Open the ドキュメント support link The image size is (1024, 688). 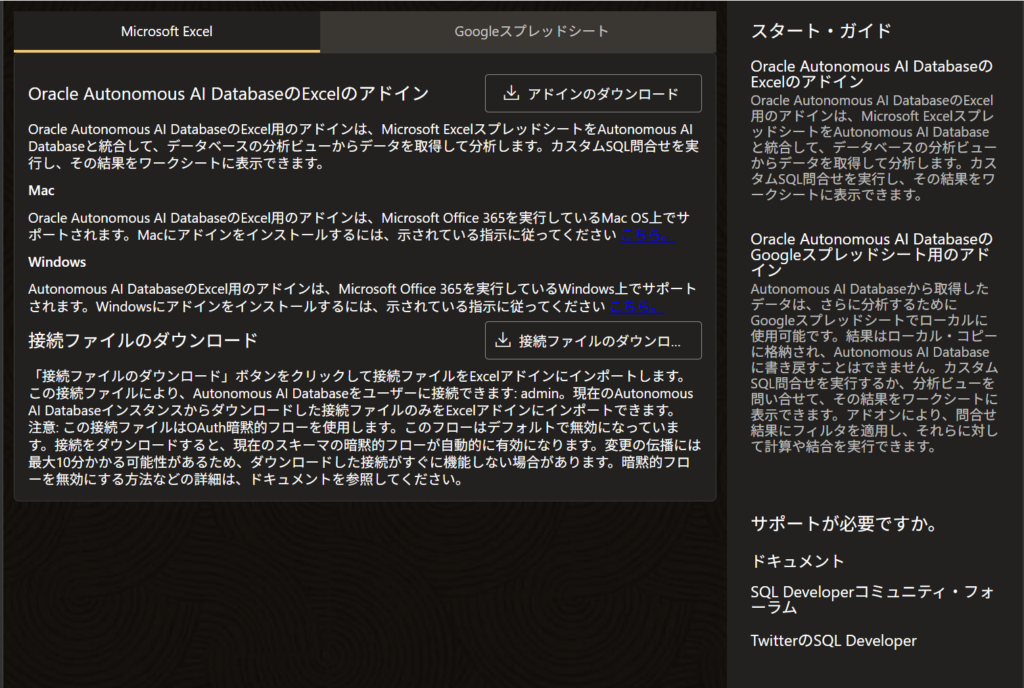pyautogui.click(x=797, y=561)
